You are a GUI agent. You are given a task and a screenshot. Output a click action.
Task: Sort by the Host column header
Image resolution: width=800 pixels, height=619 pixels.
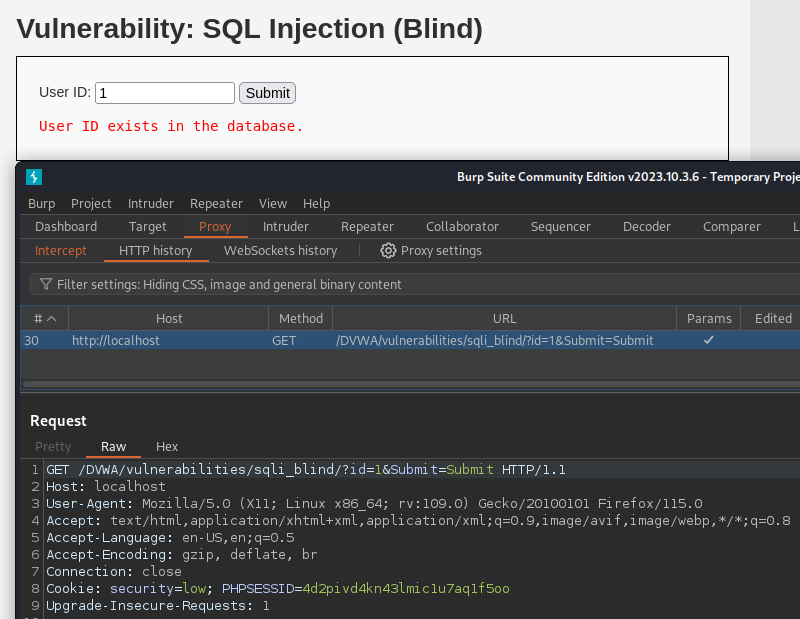pyautogui.click(x=169, y=319)
